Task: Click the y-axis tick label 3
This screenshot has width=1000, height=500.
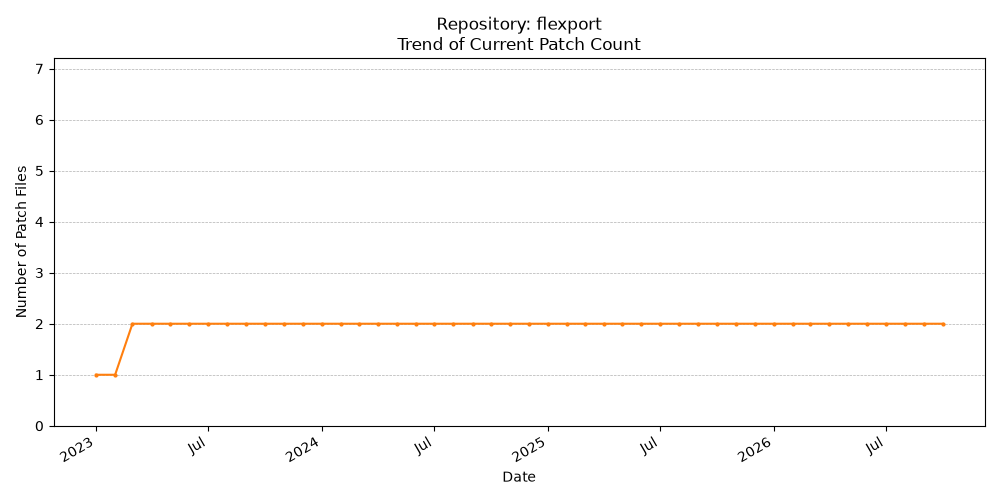Action: pyautogui.click(x=39, y=273)
